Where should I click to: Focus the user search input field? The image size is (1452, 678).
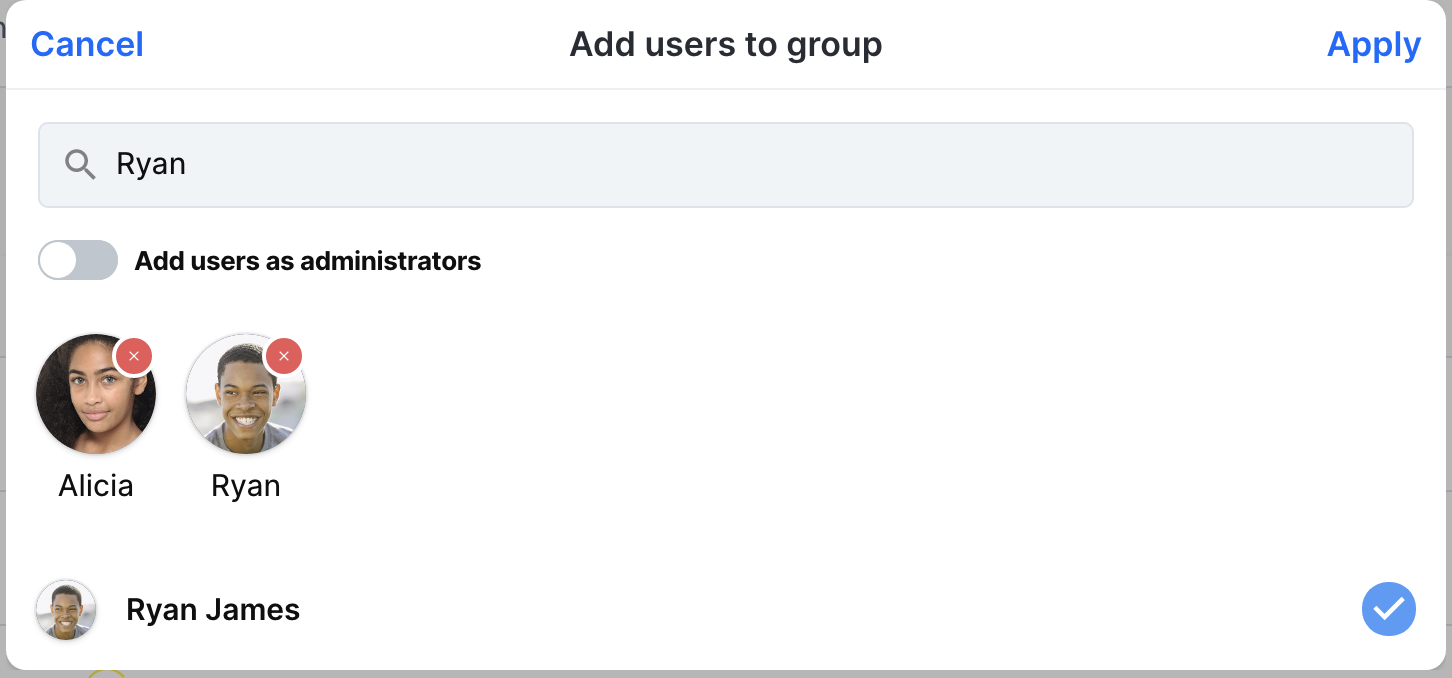726,165
